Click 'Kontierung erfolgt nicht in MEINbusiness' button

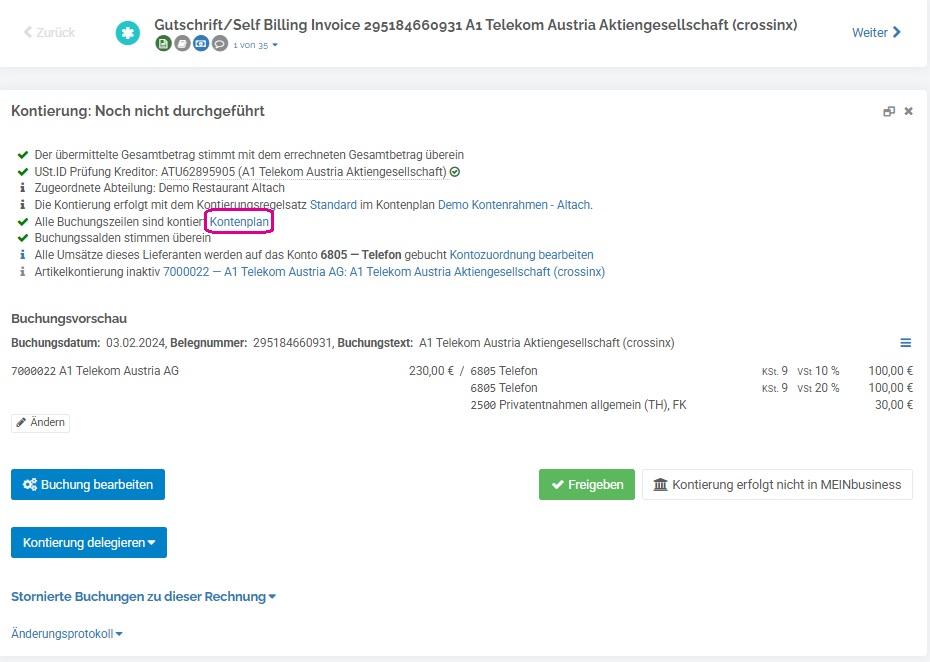point(777,485)
